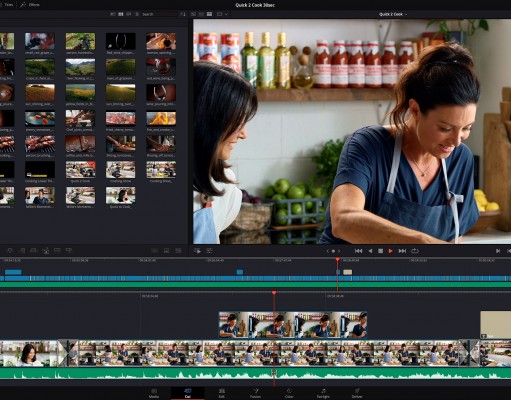511x400 pixels.
Task: Select the wine glass clip thumbnail
Action: [x=161, y=93]
